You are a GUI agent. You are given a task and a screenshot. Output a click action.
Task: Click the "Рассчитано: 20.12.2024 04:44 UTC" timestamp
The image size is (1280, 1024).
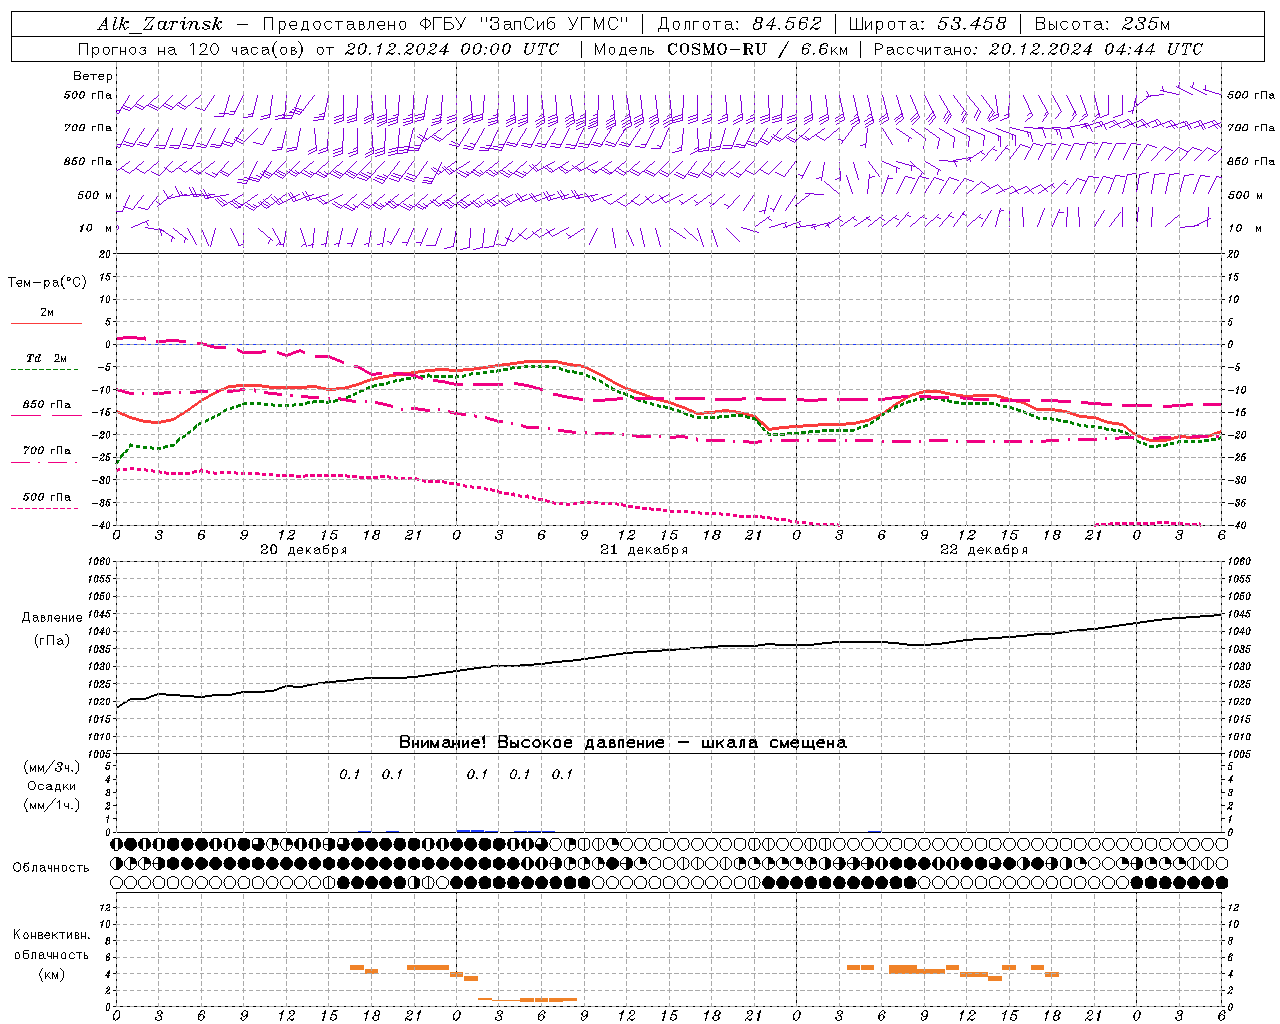point(1038,49)
